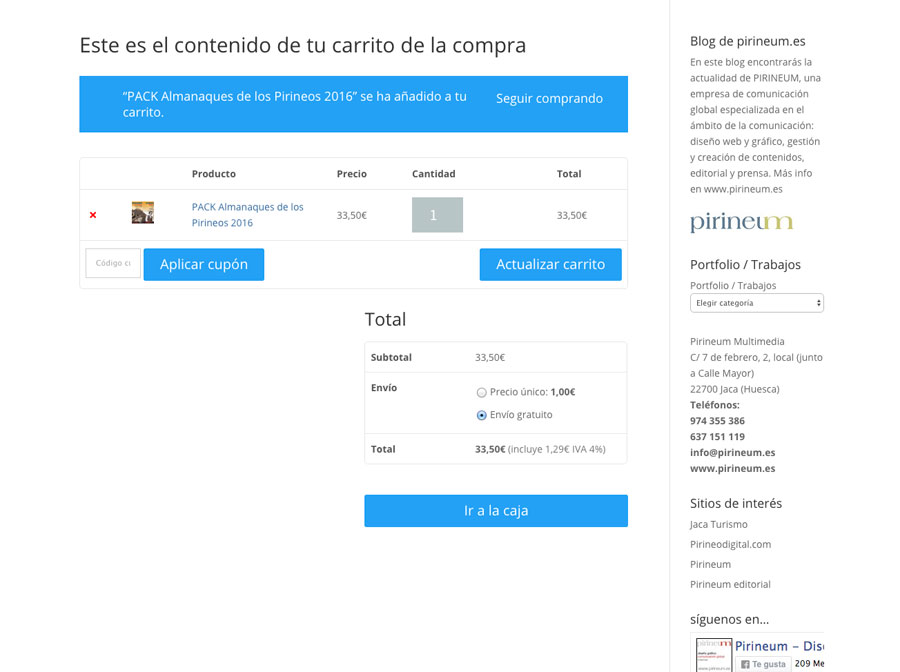Click the phone number 637 151 119
This screenshot has height=672, width=900.
point(717,437)
